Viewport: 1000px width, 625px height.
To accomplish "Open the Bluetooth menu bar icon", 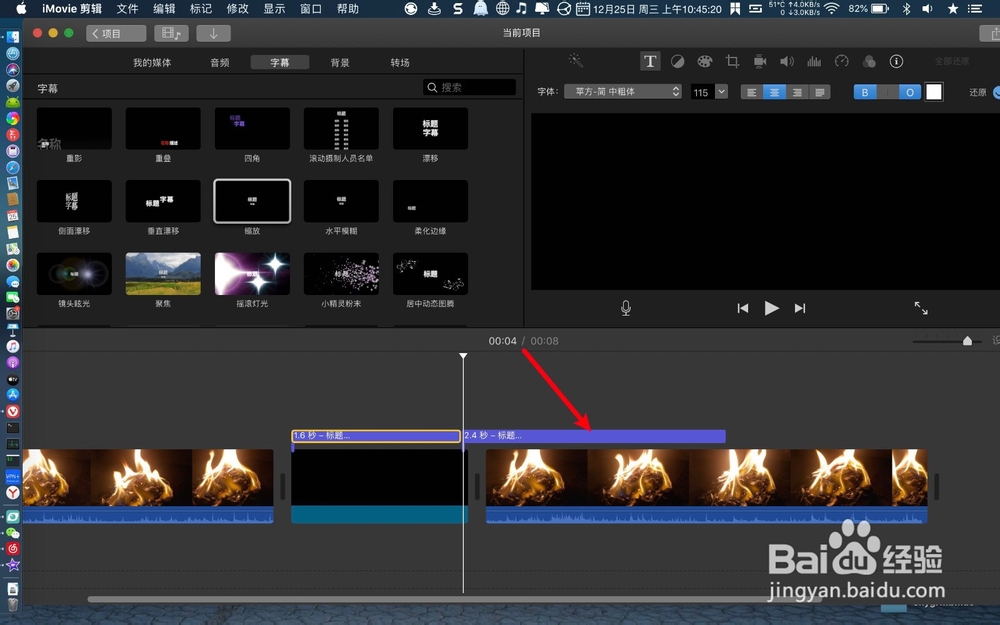I will pos(906,8).
